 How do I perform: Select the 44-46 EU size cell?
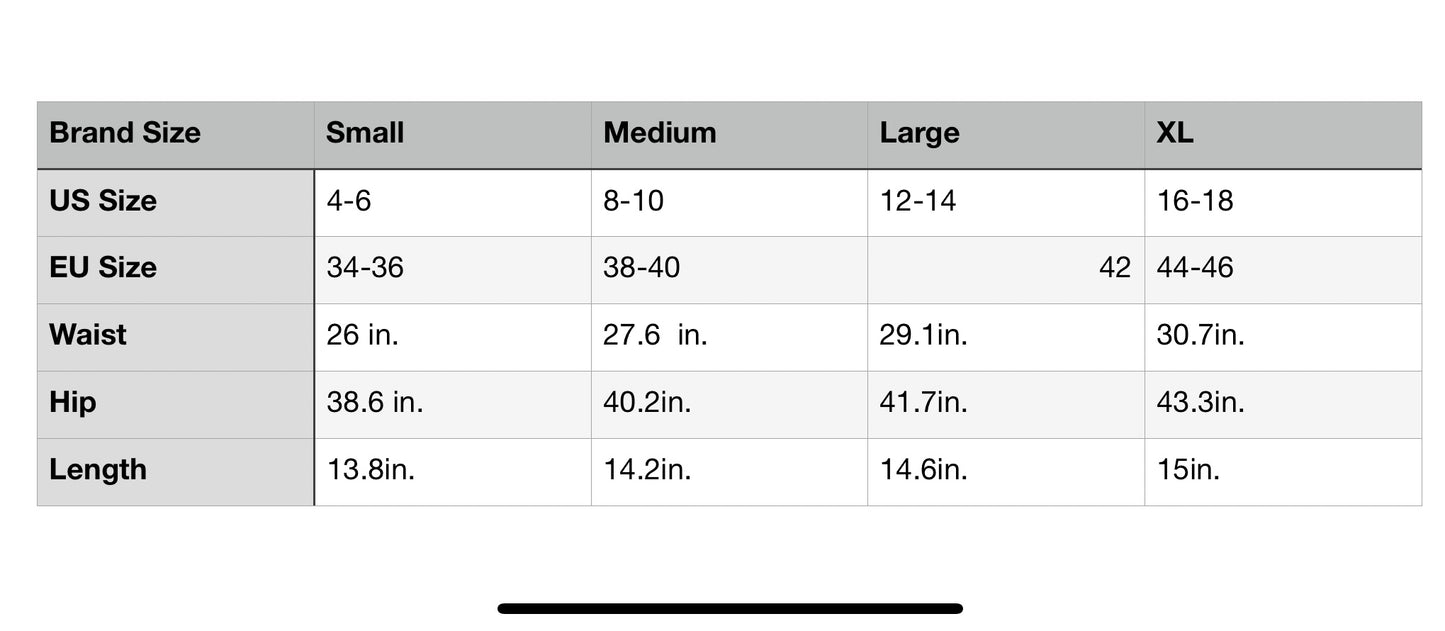click(1283, 270)
